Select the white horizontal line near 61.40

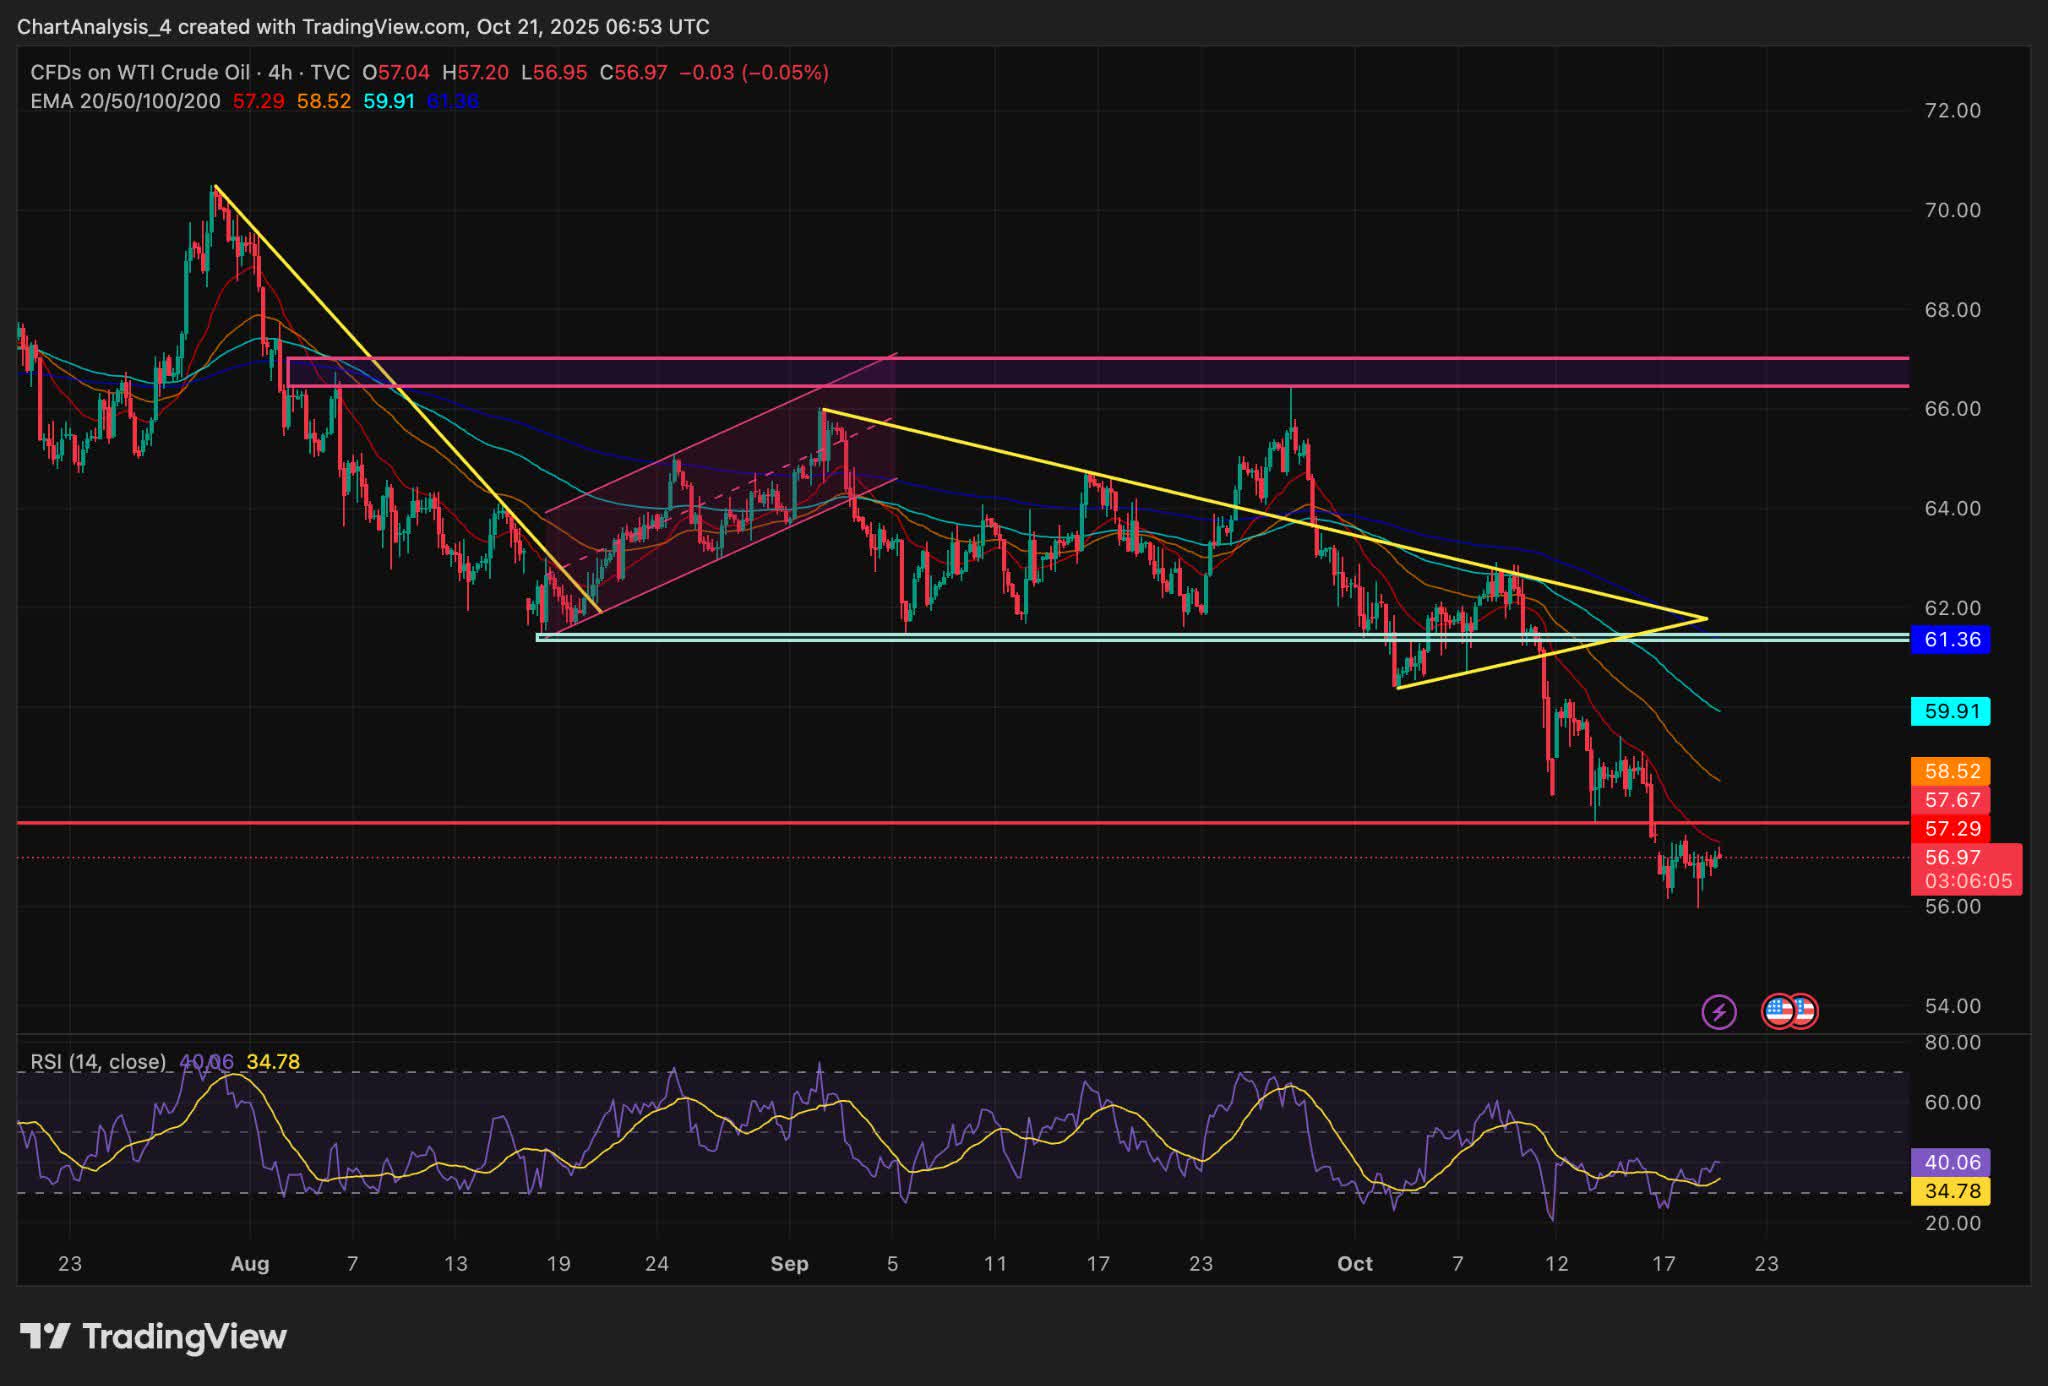tap(1222, 637)
